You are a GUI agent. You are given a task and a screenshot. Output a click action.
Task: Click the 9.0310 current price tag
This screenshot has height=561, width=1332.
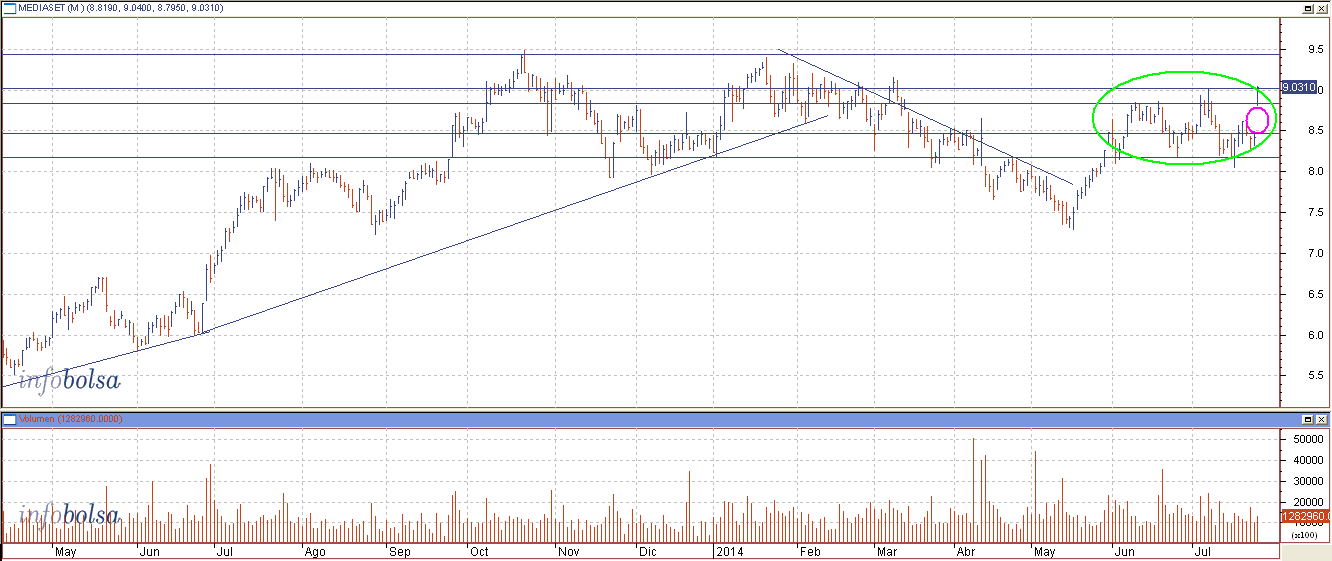coord(1298,88)
